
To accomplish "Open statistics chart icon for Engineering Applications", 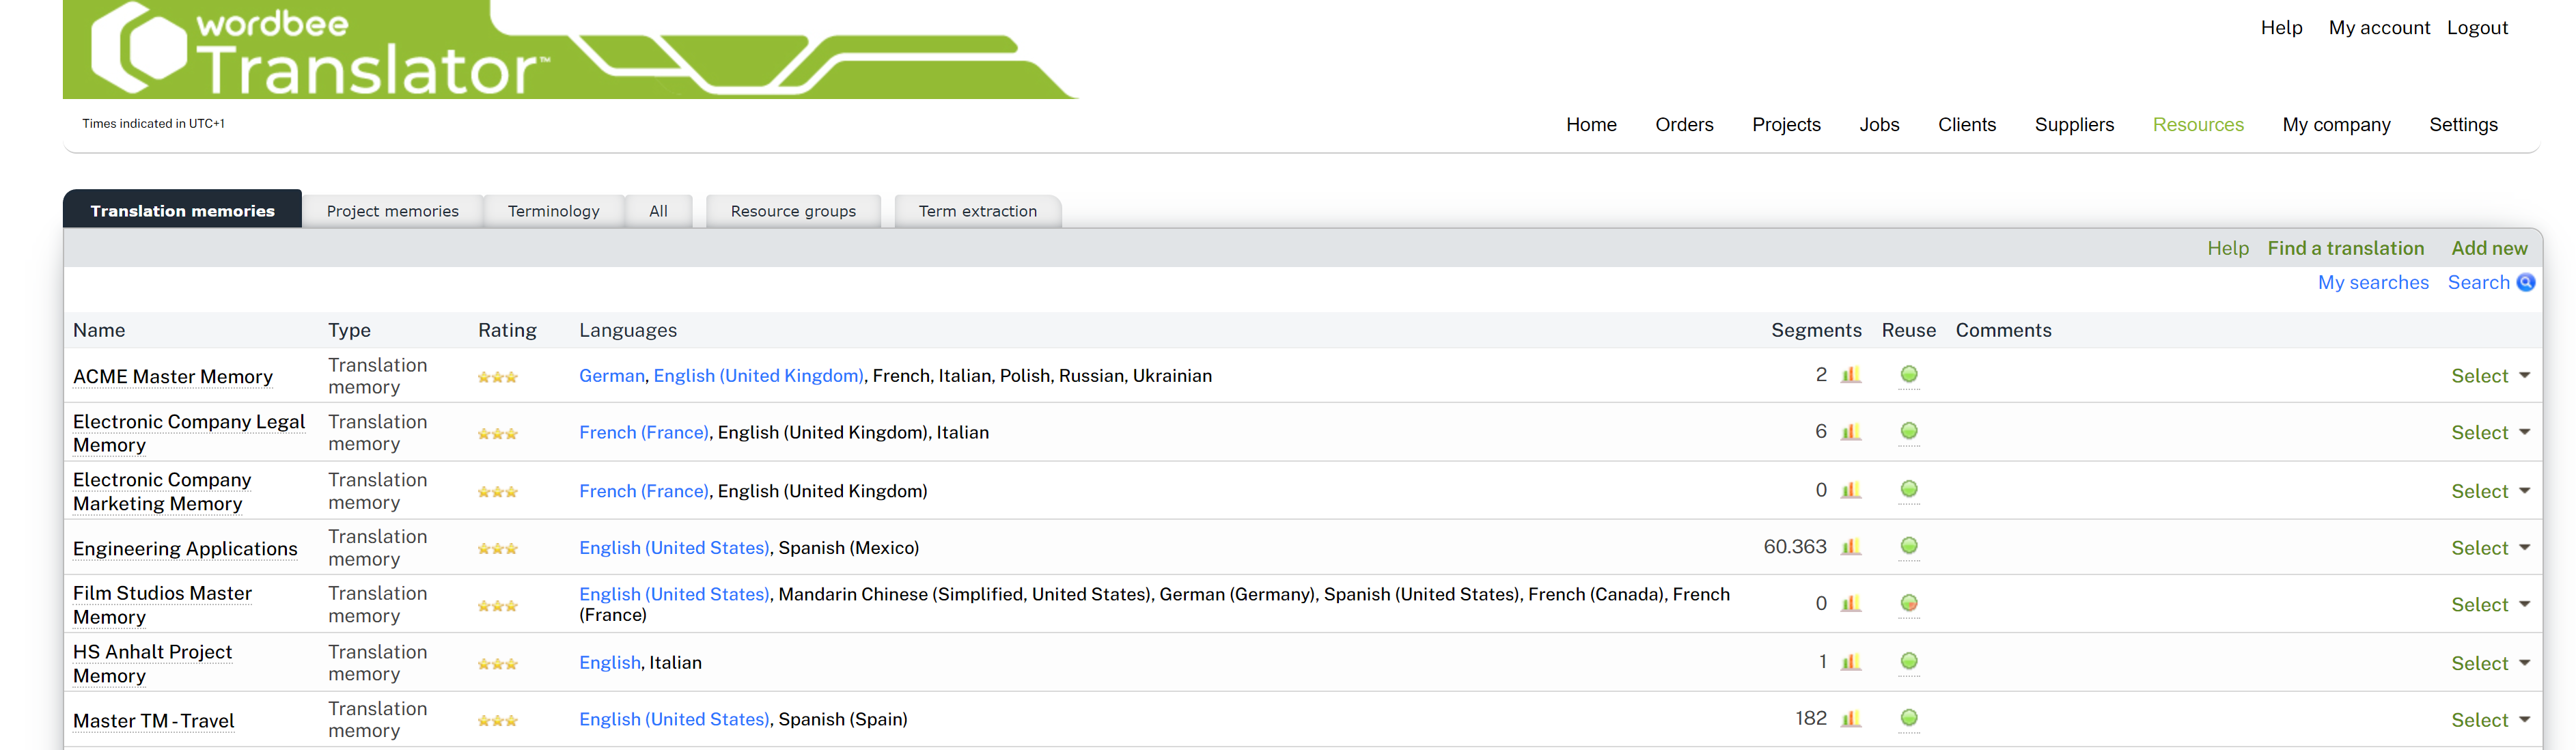I will point(1851,547).
